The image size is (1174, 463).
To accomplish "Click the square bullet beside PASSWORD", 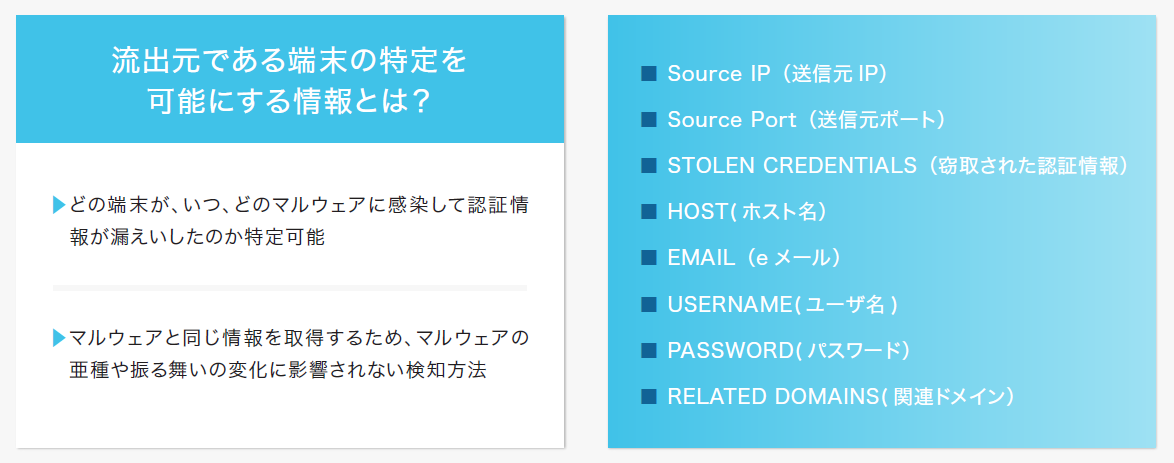I will point(649,350).
